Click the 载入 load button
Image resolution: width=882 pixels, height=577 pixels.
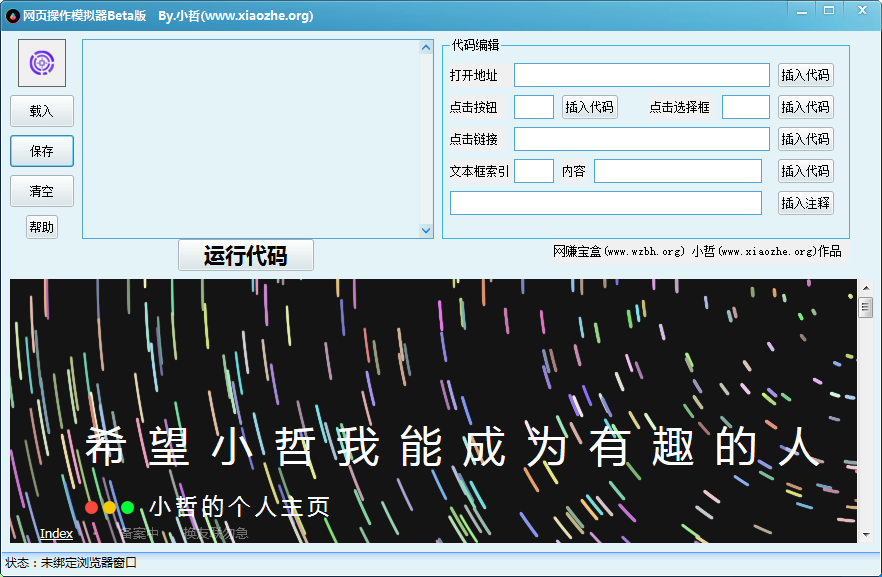click(x=42, y=111)
